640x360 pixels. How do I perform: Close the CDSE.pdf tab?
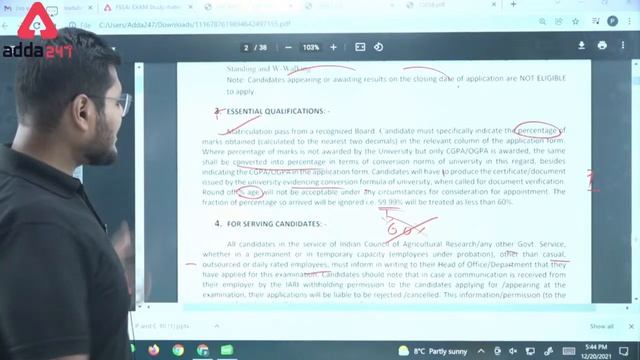coord(493,4)
